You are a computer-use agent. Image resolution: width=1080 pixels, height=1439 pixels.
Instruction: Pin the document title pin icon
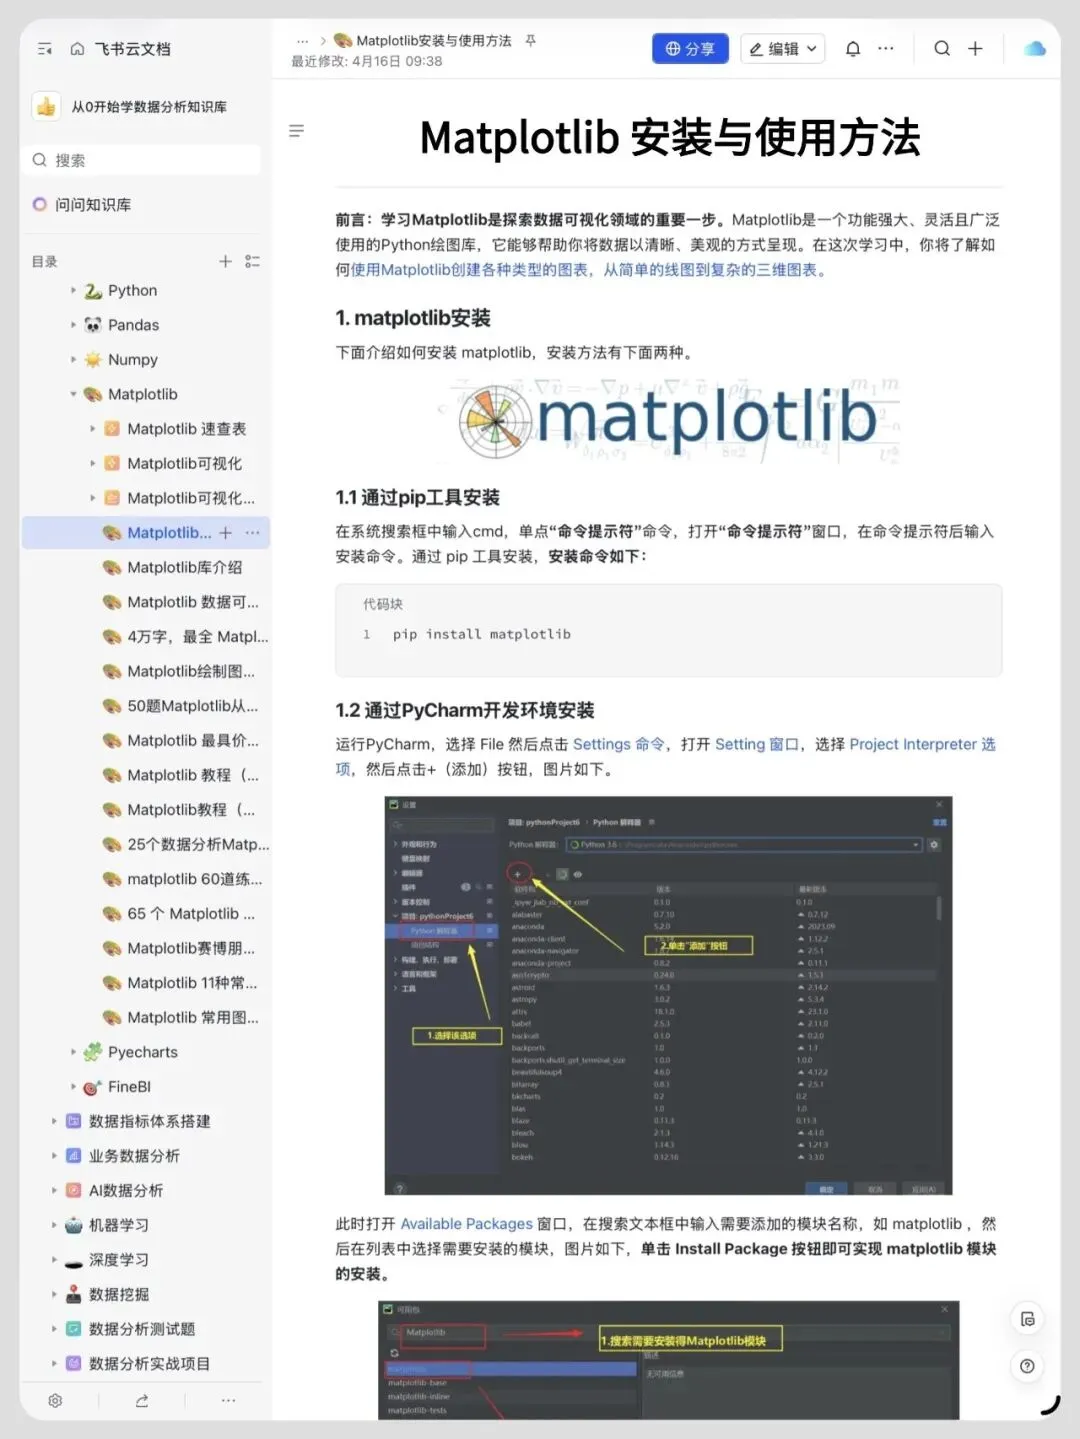click(x=531, y=41)
